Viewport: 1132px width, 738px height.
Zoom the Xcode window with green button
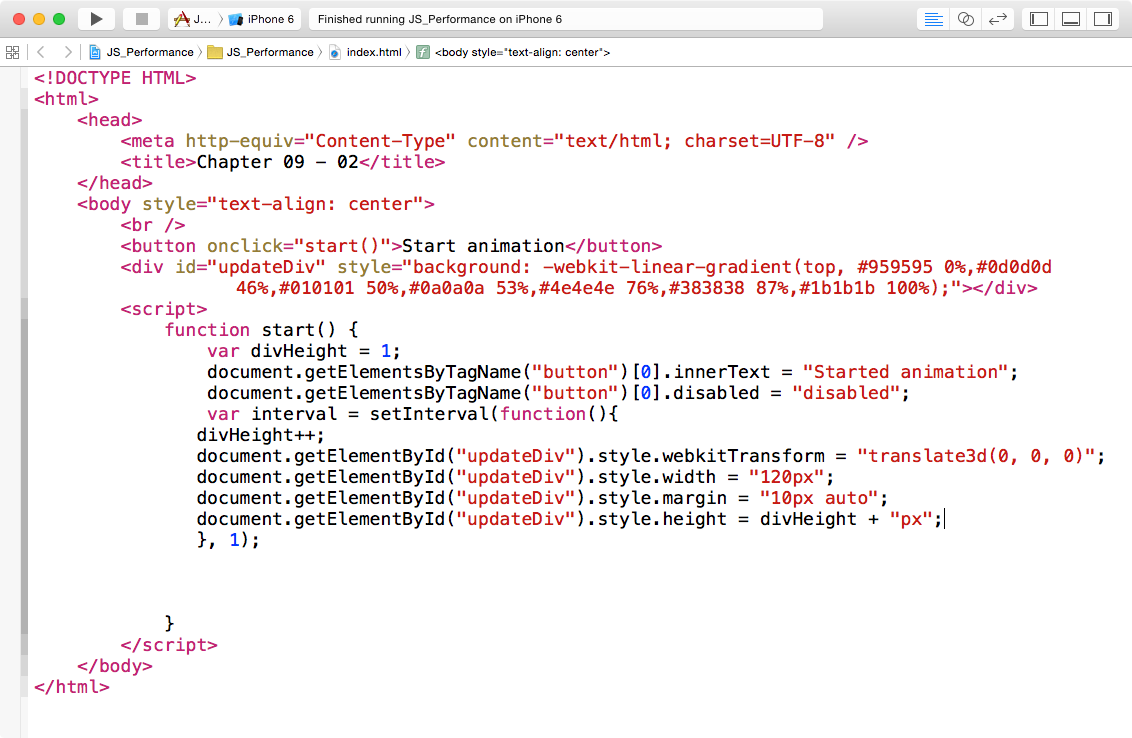click(x=59, y=19)
